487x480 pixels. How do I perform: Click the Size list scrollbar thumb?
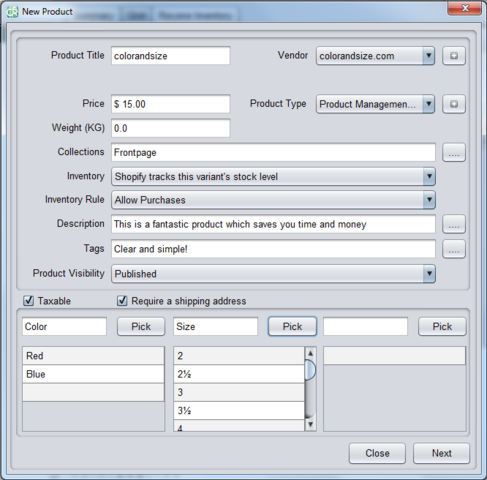pos(310,370)
